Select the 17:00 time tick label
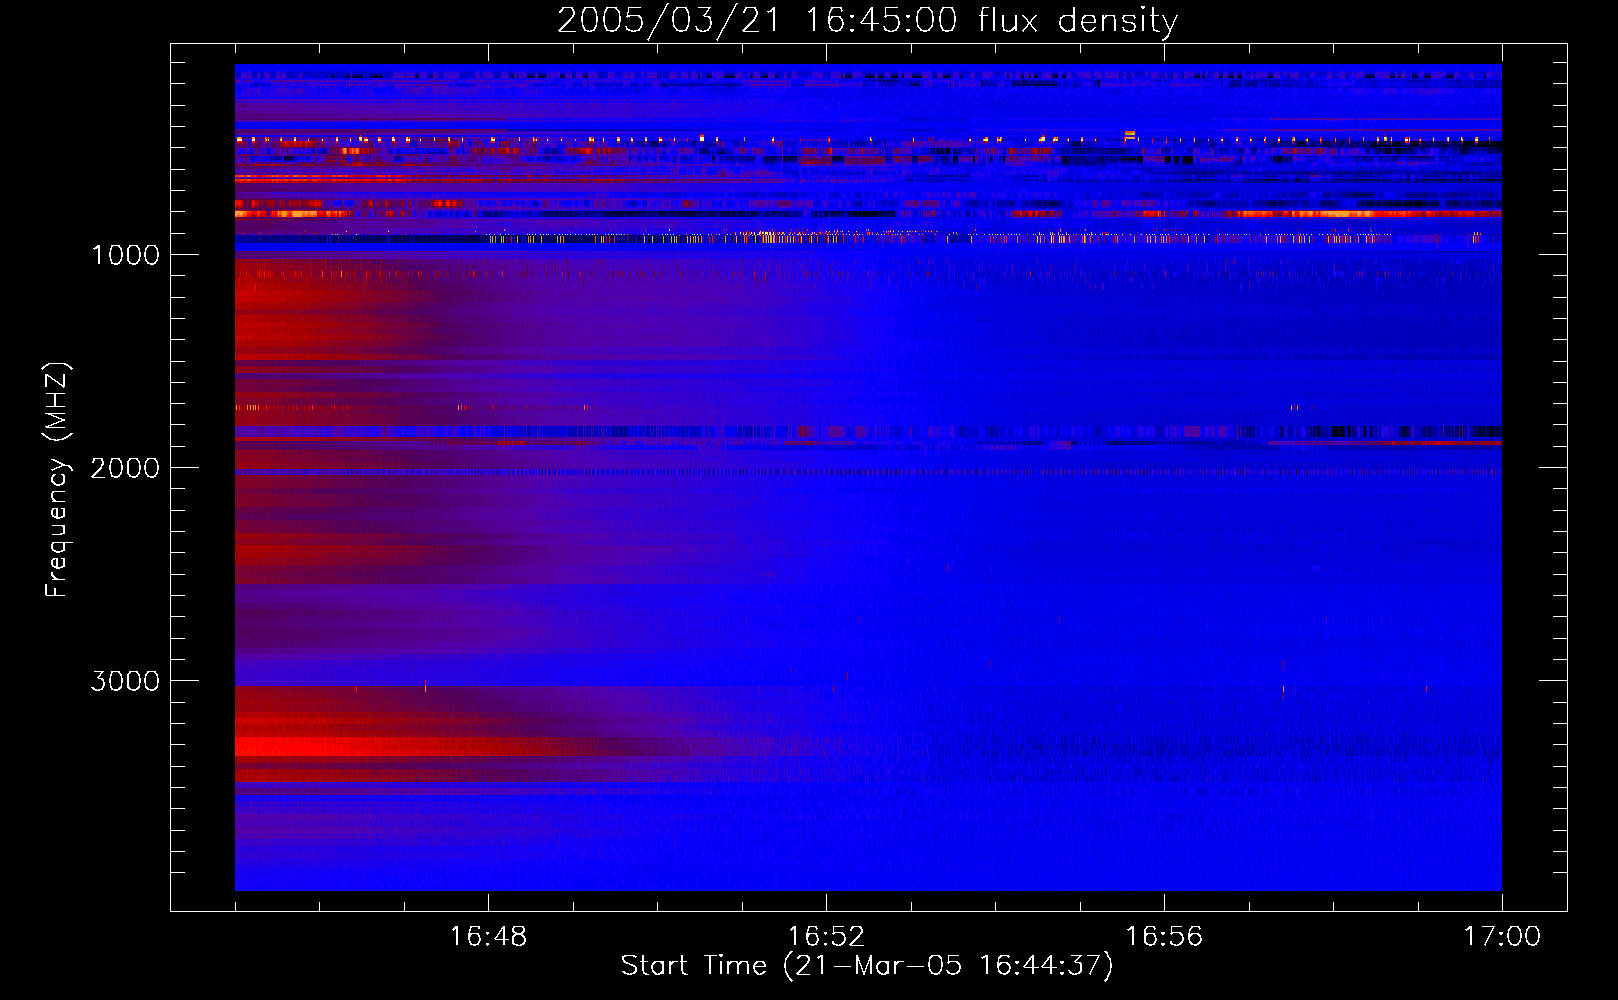Screen dimensions: 1618x1000 1502,937
